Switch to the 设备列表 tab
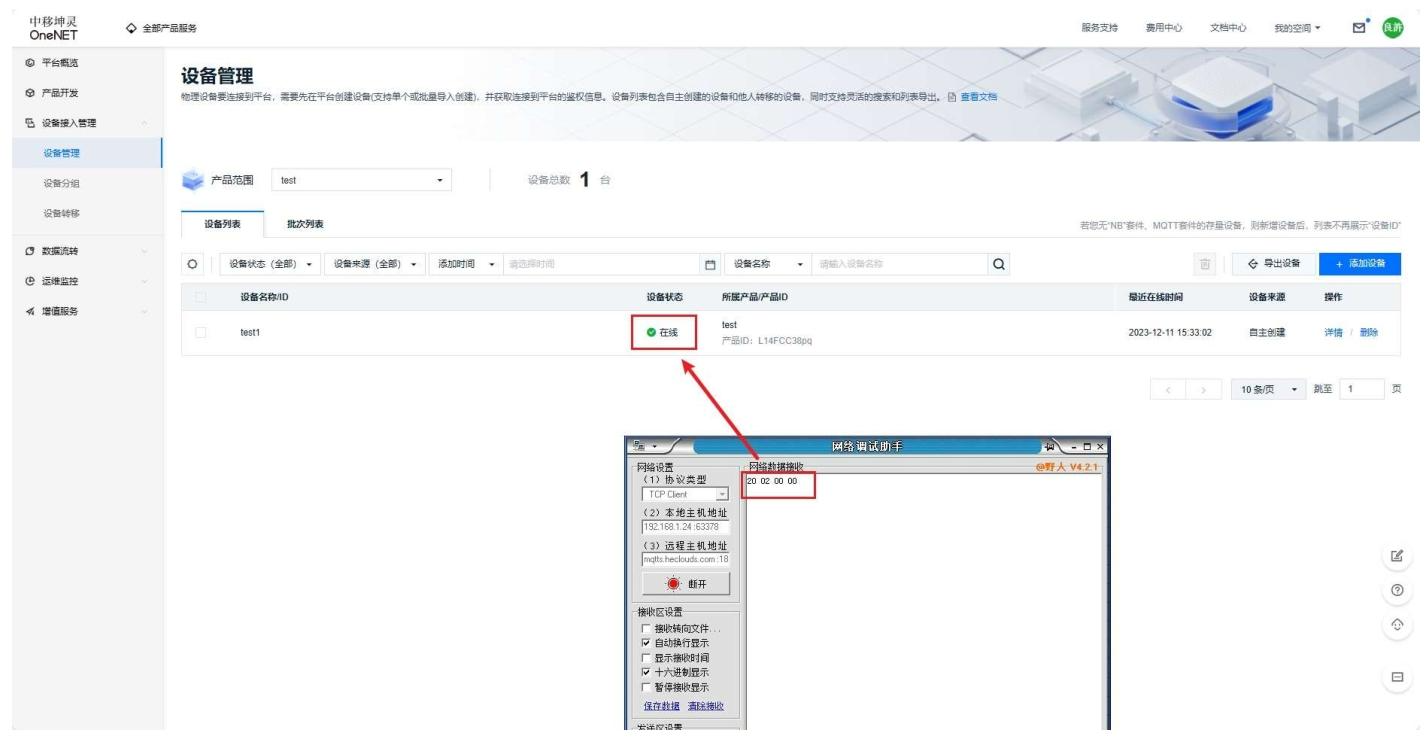 [x=222, y=224]
